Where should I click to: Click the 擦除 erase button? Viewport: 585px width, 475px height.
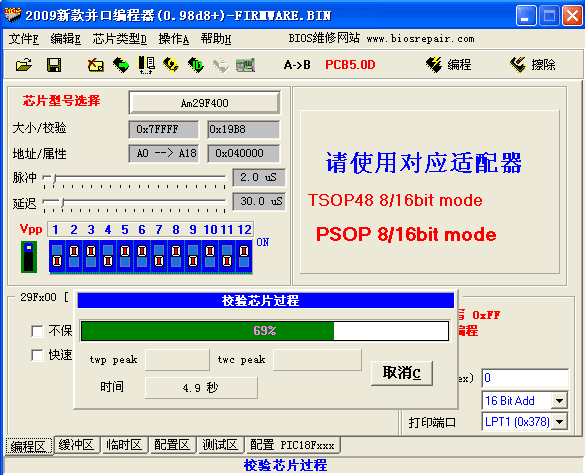[533, 65]
